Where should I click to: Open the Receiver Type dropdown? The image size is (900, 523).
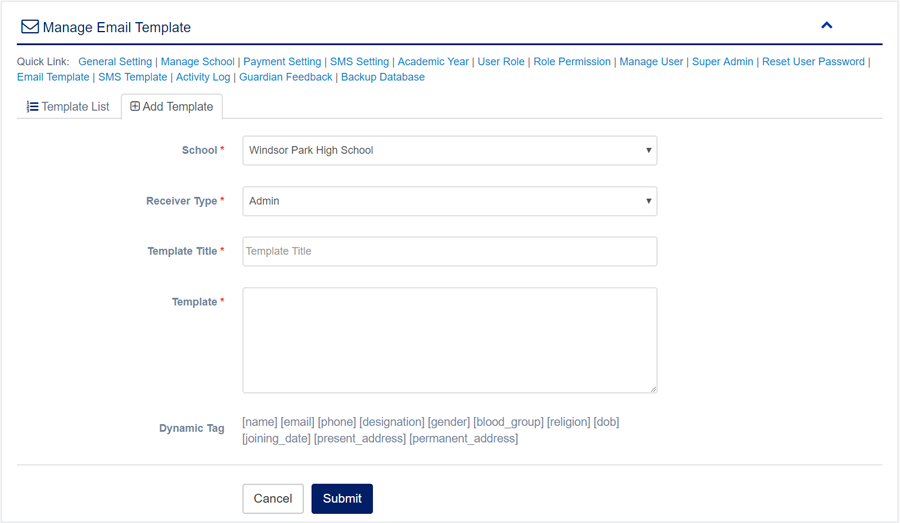tap(449, 201)
